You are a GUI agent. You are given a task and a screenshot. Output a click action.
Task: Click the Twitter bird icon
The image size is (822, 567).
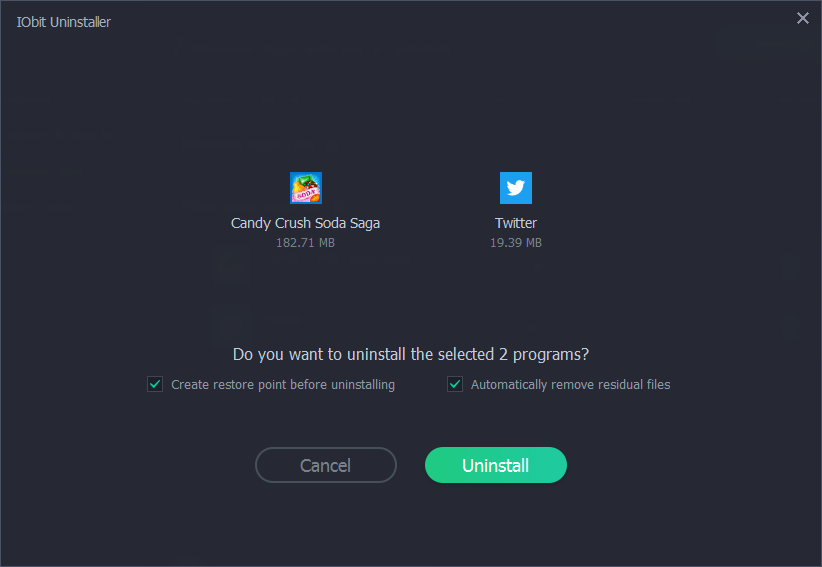pyautogui.click(x=516, y=188)
